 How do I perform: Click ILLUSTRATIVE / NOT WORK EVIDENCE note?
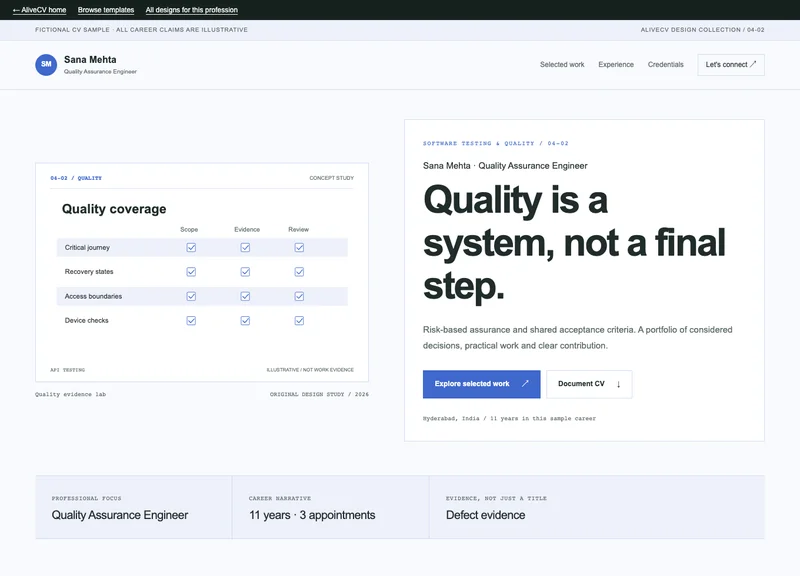(x=310, y=370)
